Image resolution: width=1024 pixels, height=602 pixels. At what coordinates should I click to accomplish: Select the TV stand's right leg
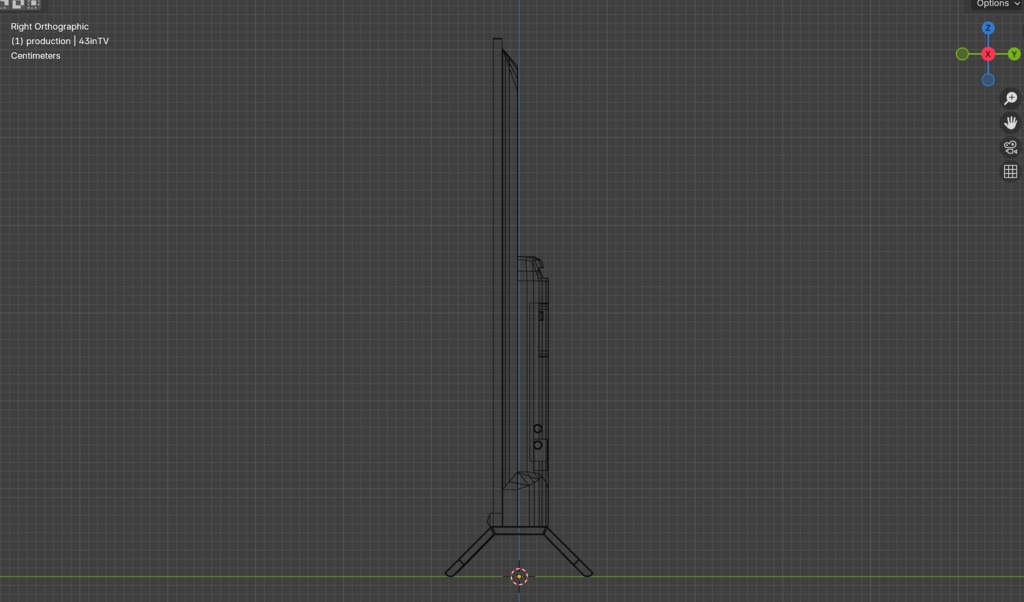point(568,552)
